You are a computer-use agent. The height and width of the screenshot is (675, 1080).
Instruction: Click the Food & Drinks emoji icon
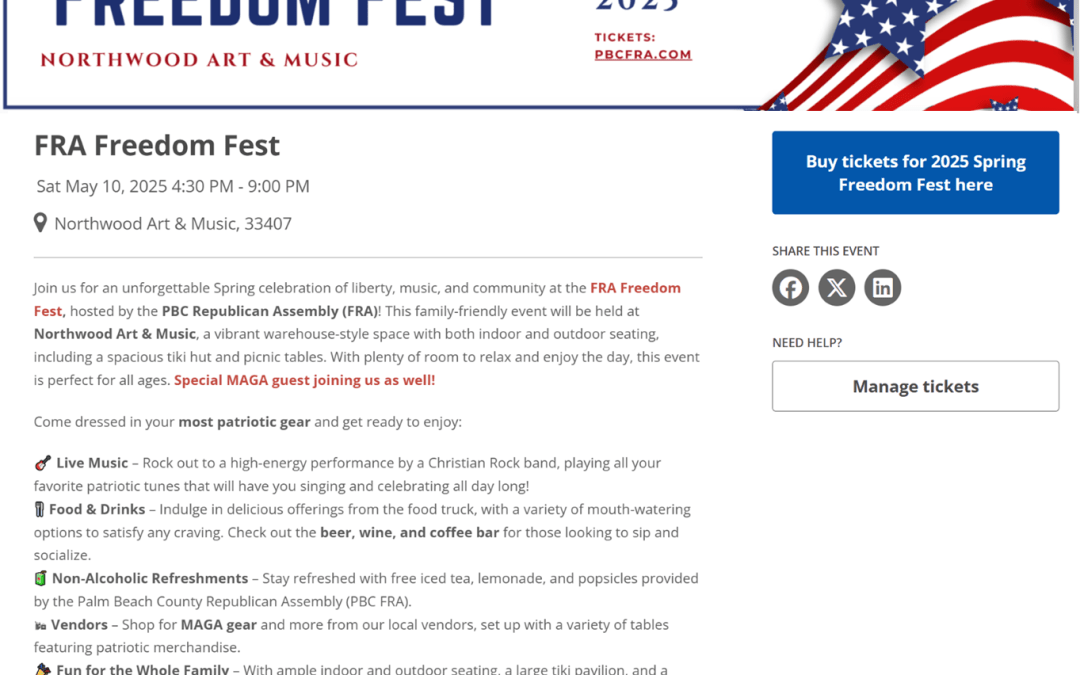tap(39, 509)
